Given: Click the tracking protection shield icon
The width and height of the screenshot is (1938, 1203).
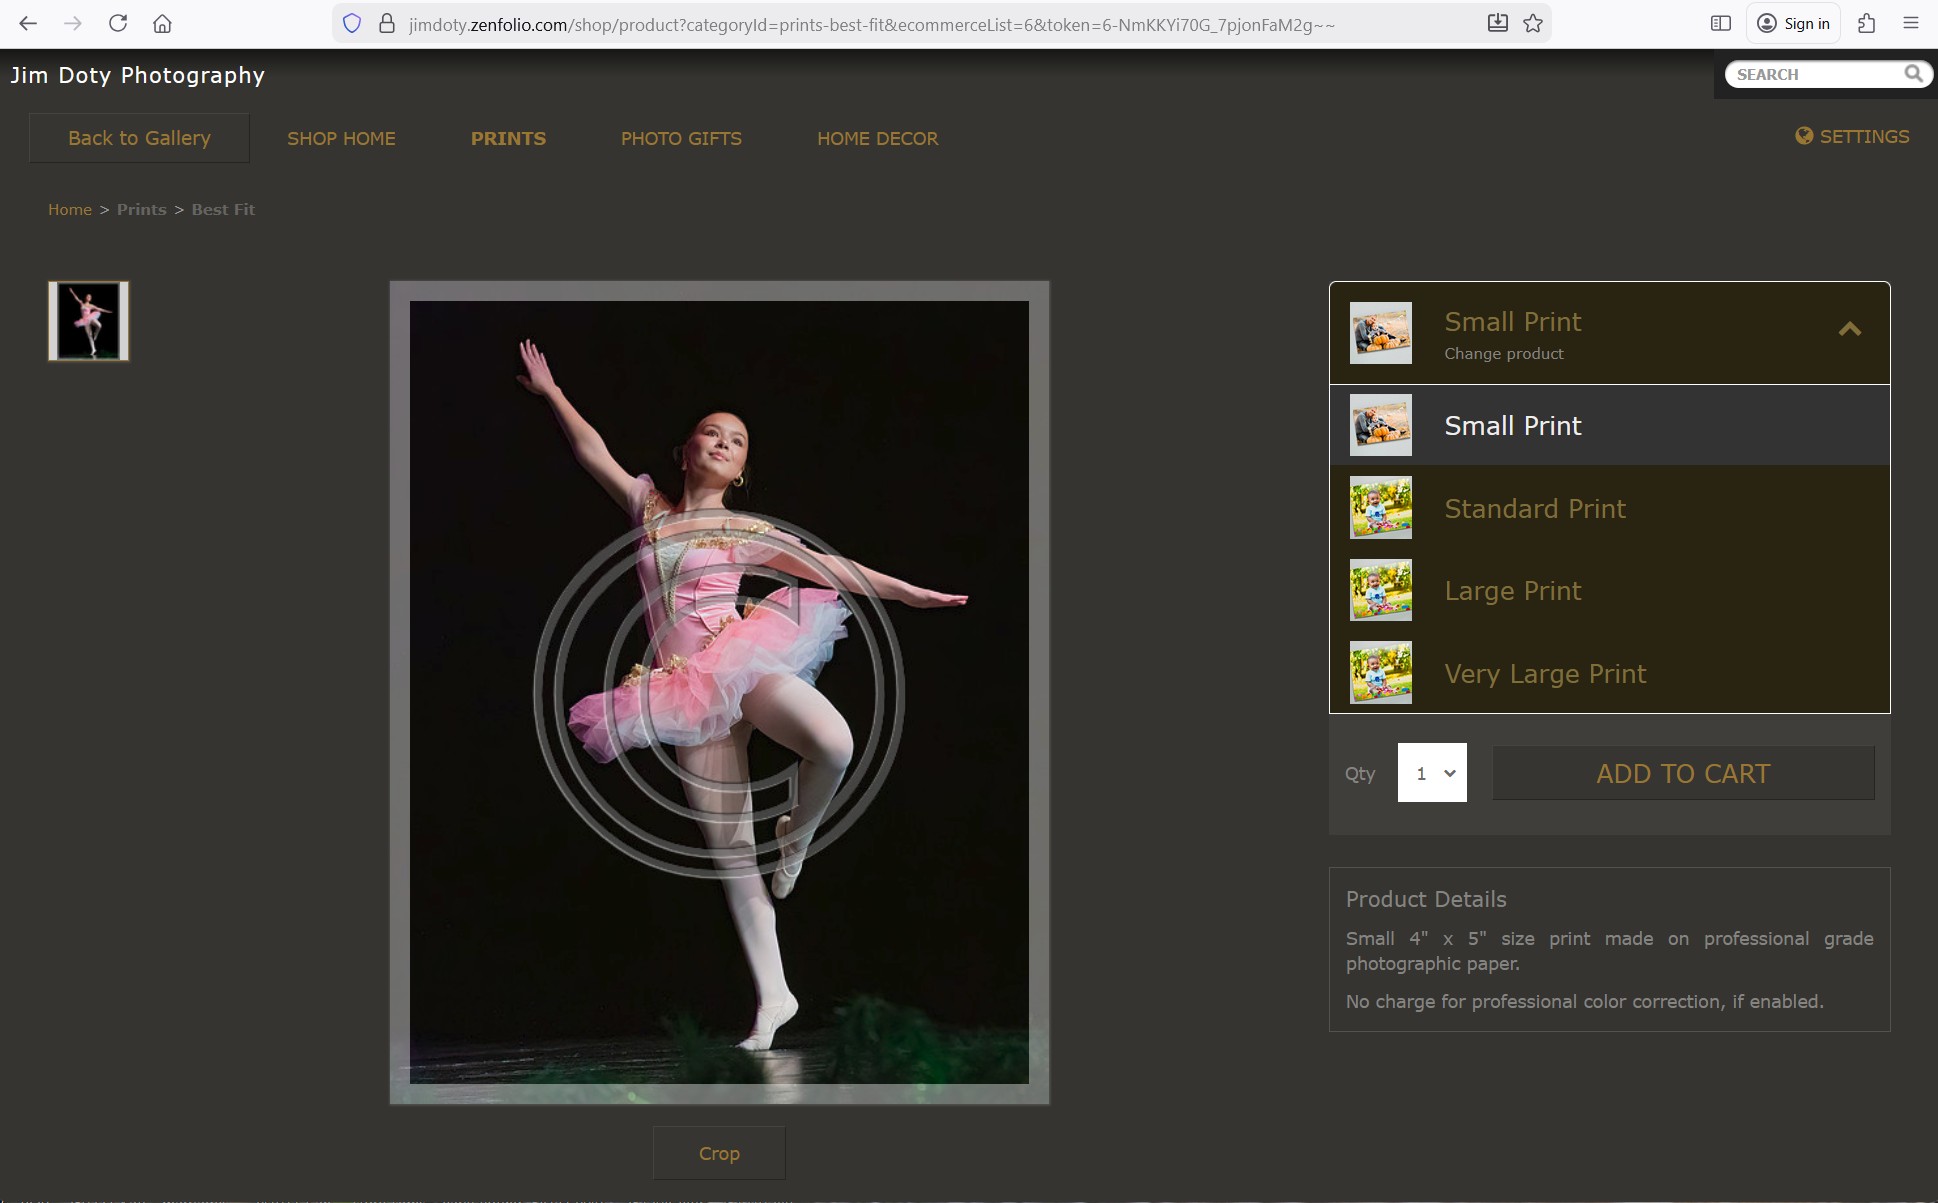Looking at the screenshot, I should (352, 23).
